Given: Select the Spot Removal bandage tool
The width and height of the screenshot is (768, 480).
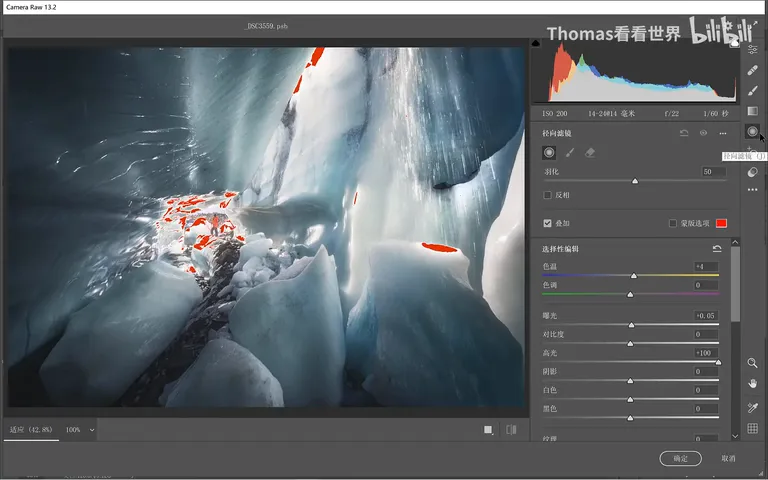Looking at the screenshot, I should 753,71.
